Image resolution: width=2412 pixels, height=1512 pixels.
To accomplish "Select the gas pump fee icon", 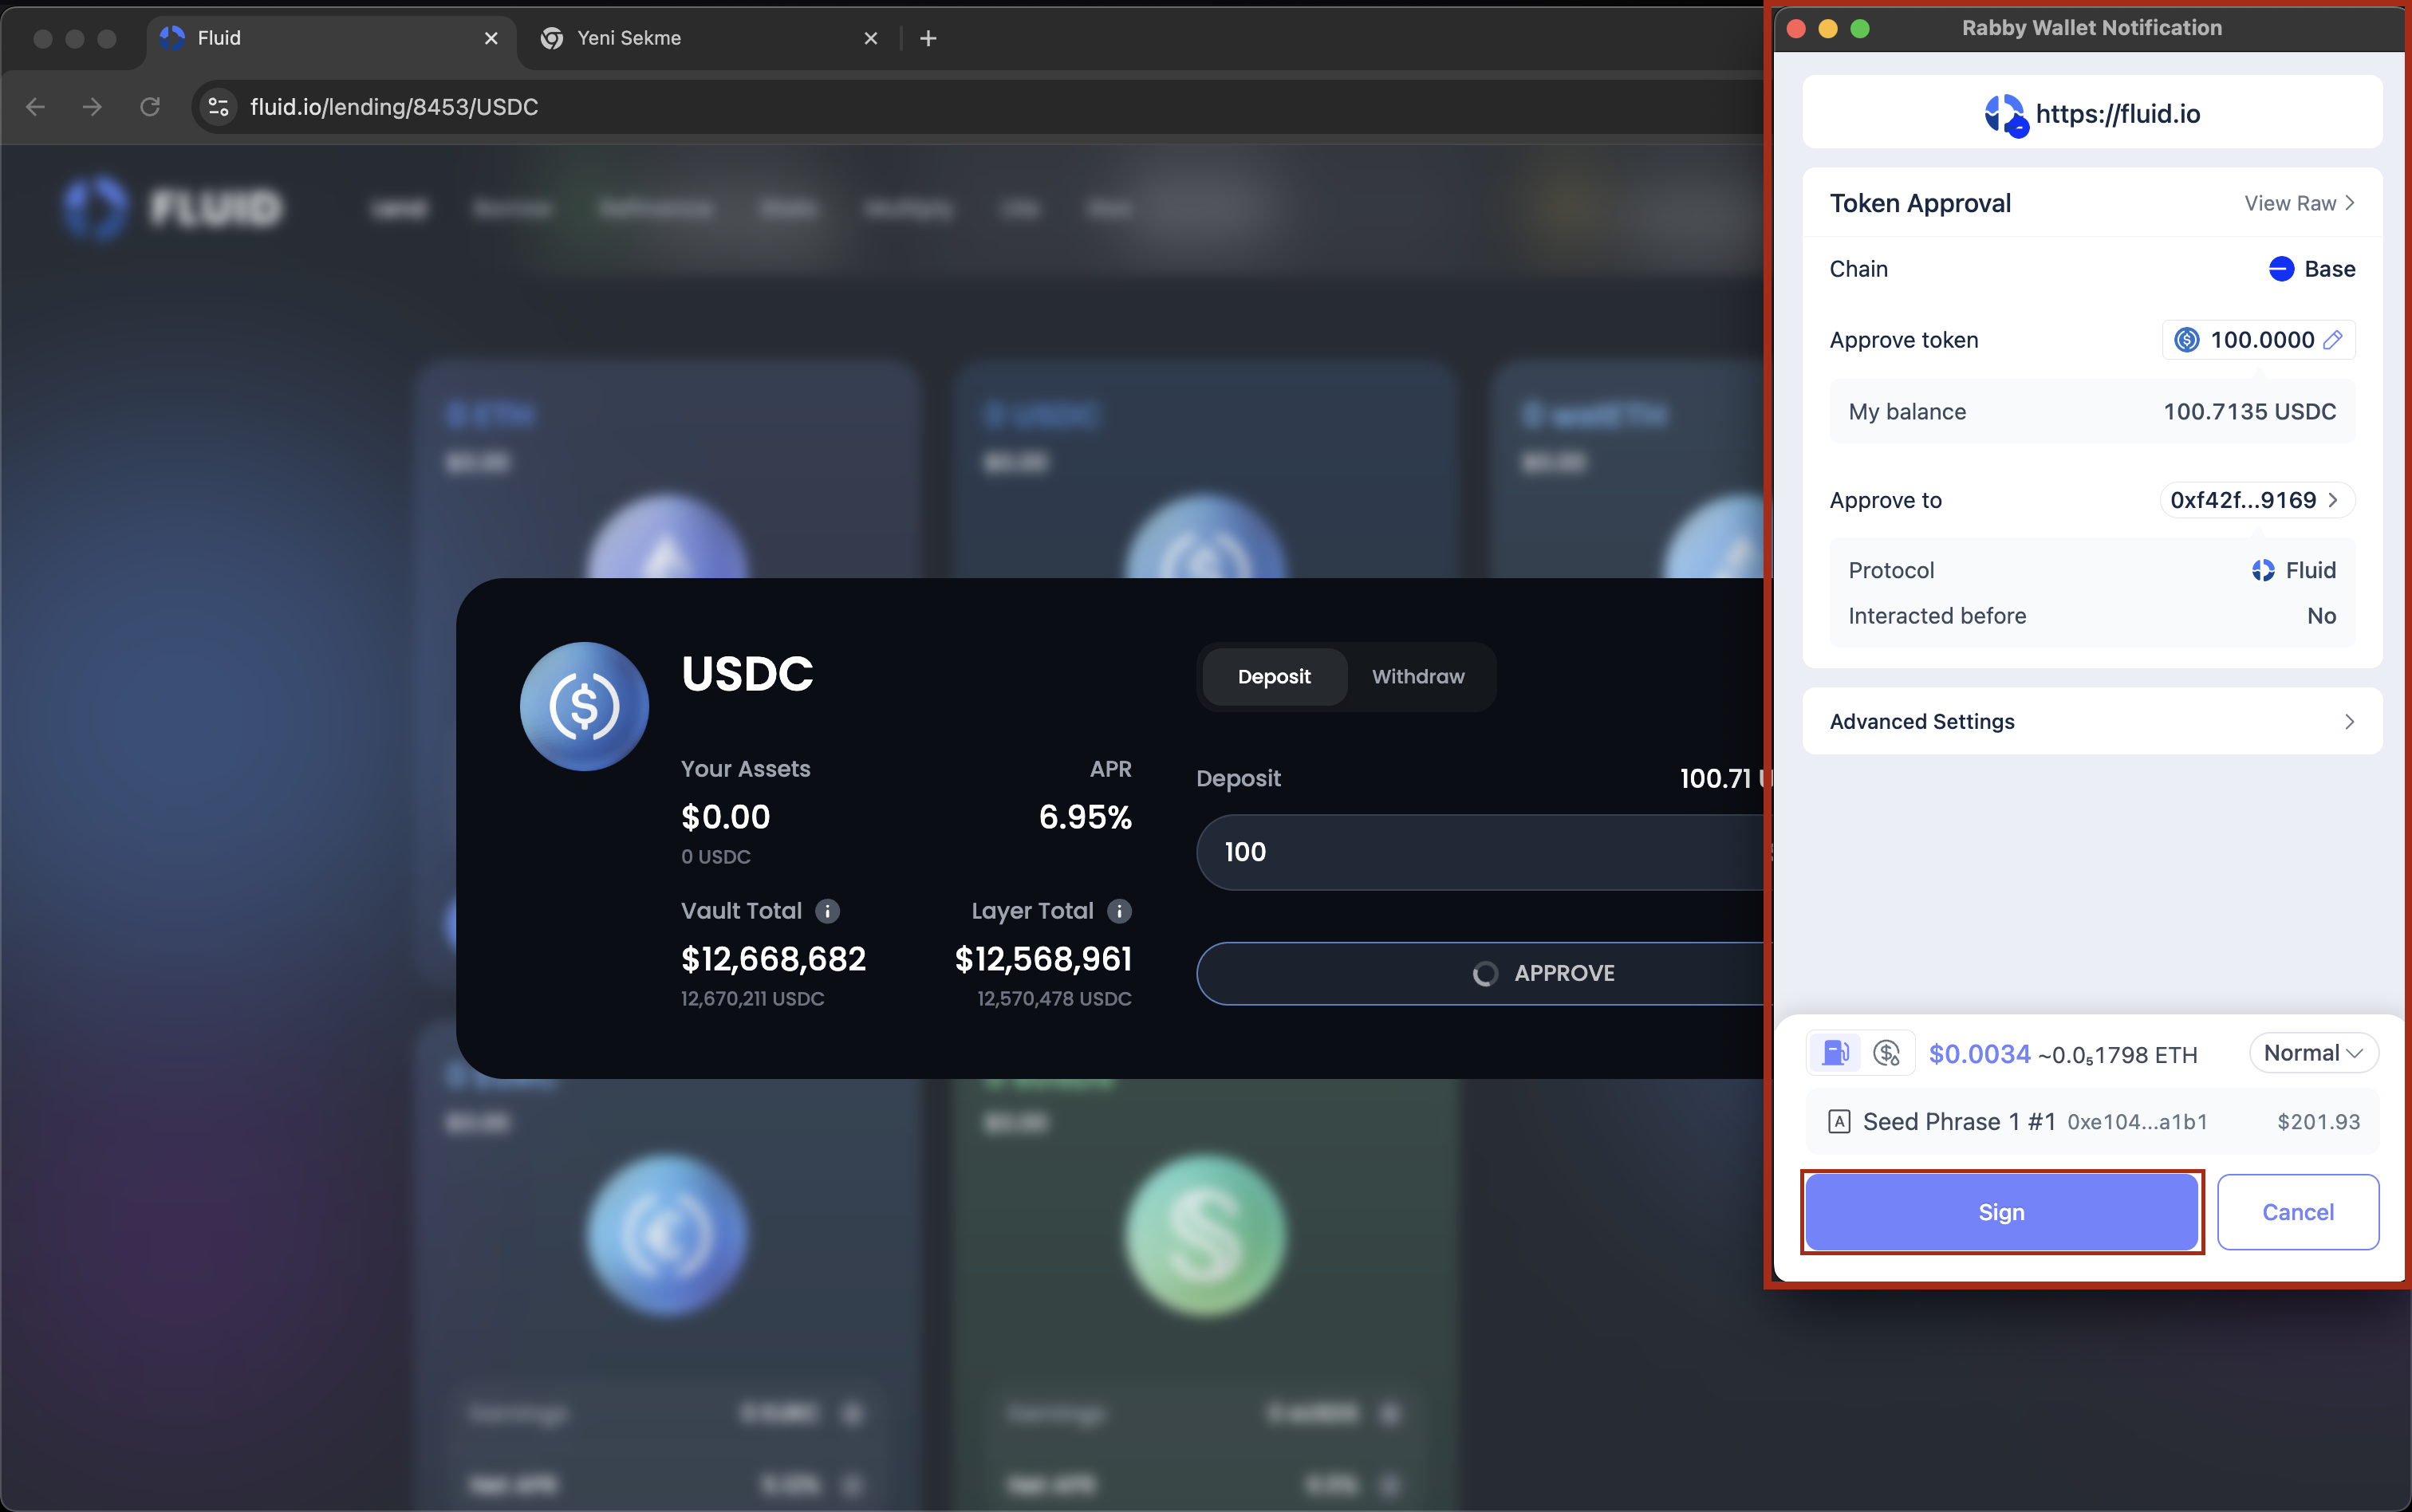I will (x=1836, y=1053).
